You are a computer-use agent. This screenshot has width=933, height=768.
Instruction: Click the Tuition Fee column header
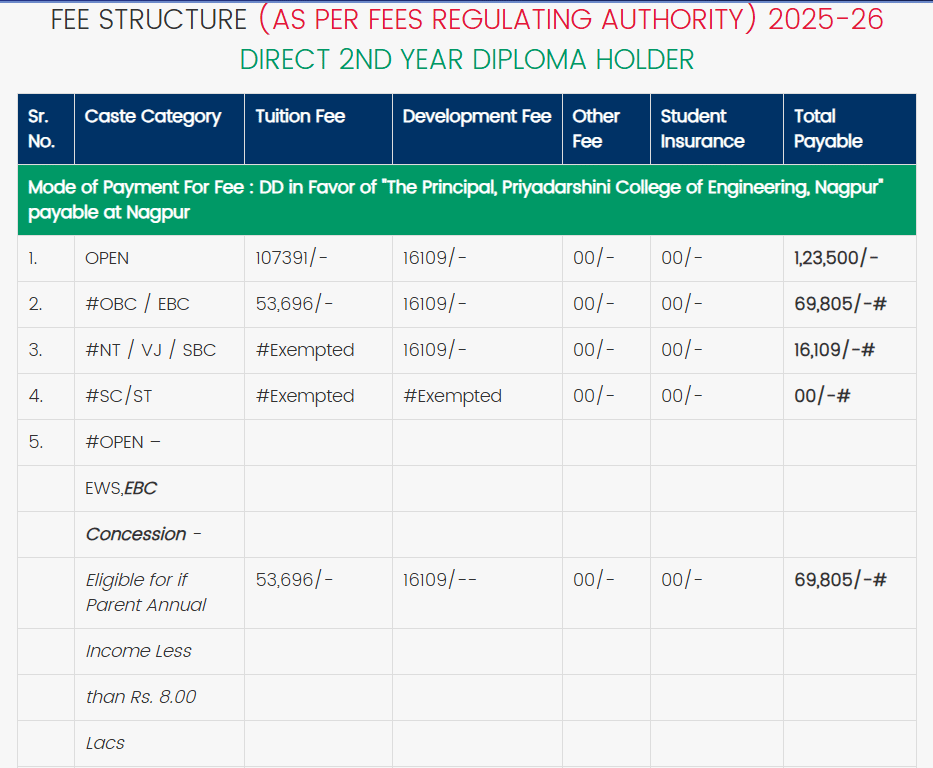[300, 117]
